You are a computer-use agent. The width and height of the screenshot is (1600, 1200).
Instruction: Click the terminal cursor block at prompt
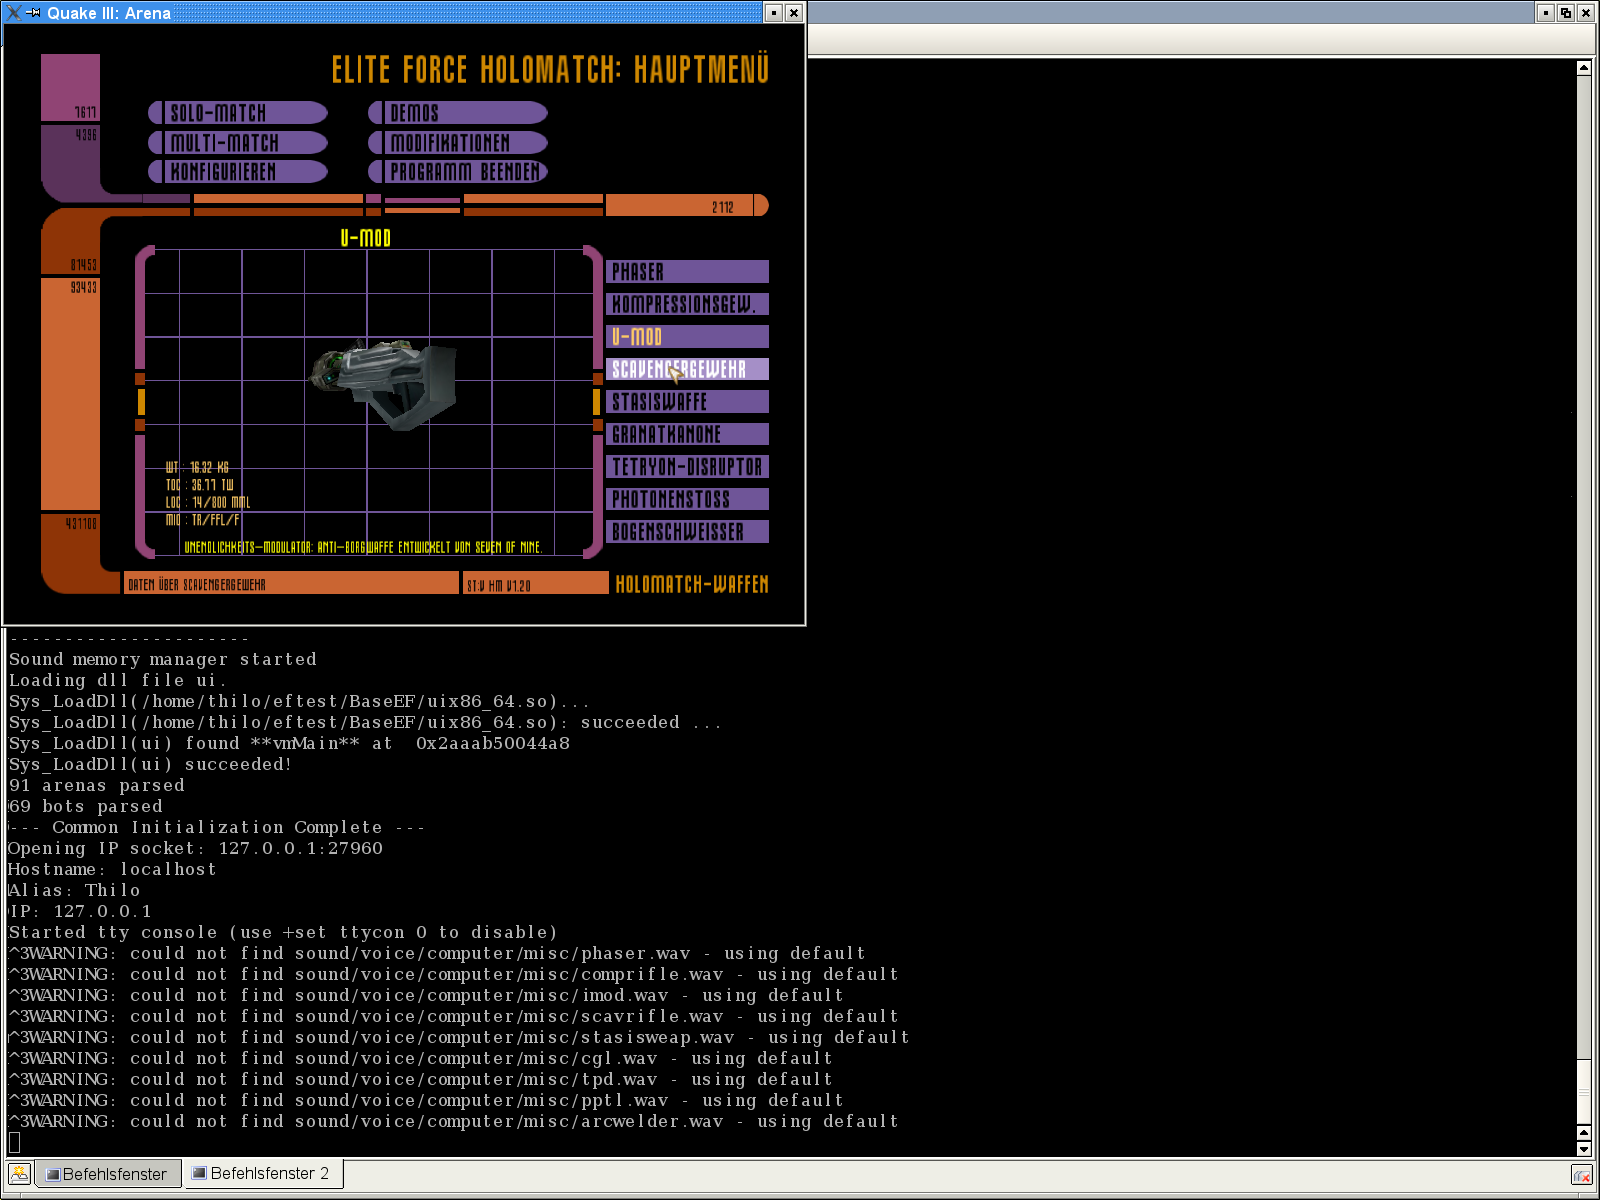click(x=14, y=1142)
